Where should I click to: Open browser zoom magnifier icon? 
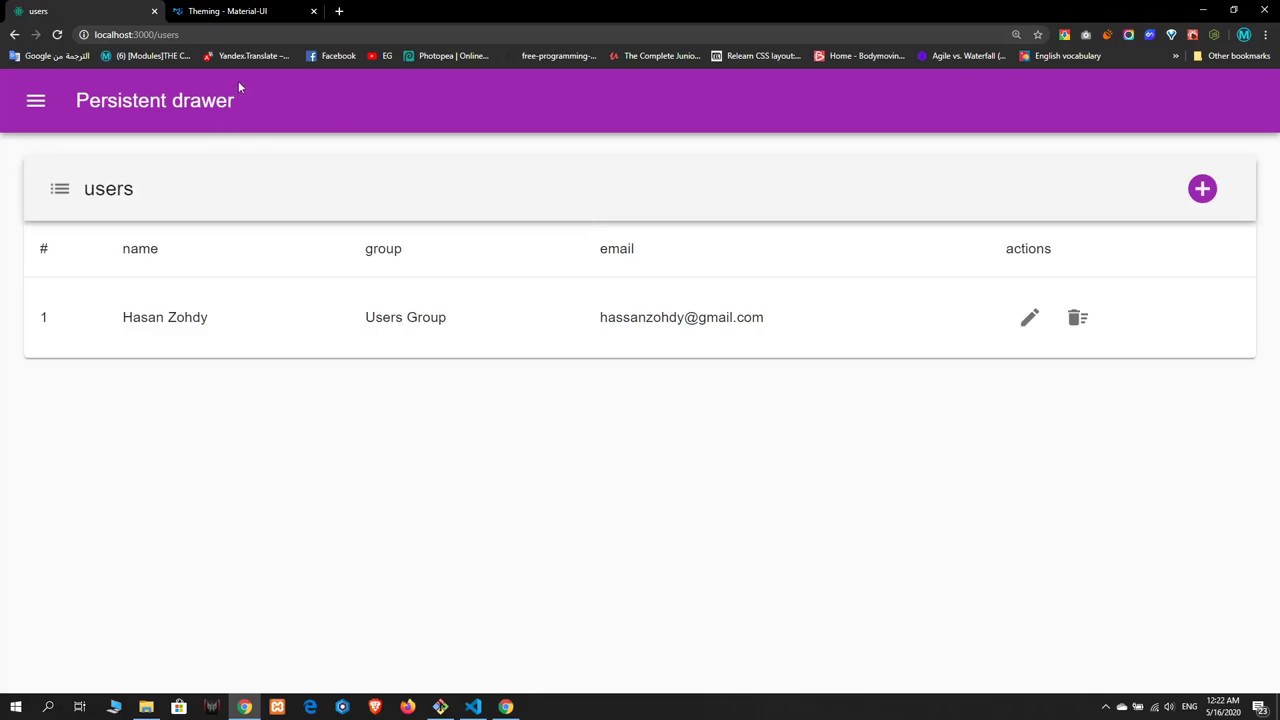pyautogui.click(x=1016, y=35)
